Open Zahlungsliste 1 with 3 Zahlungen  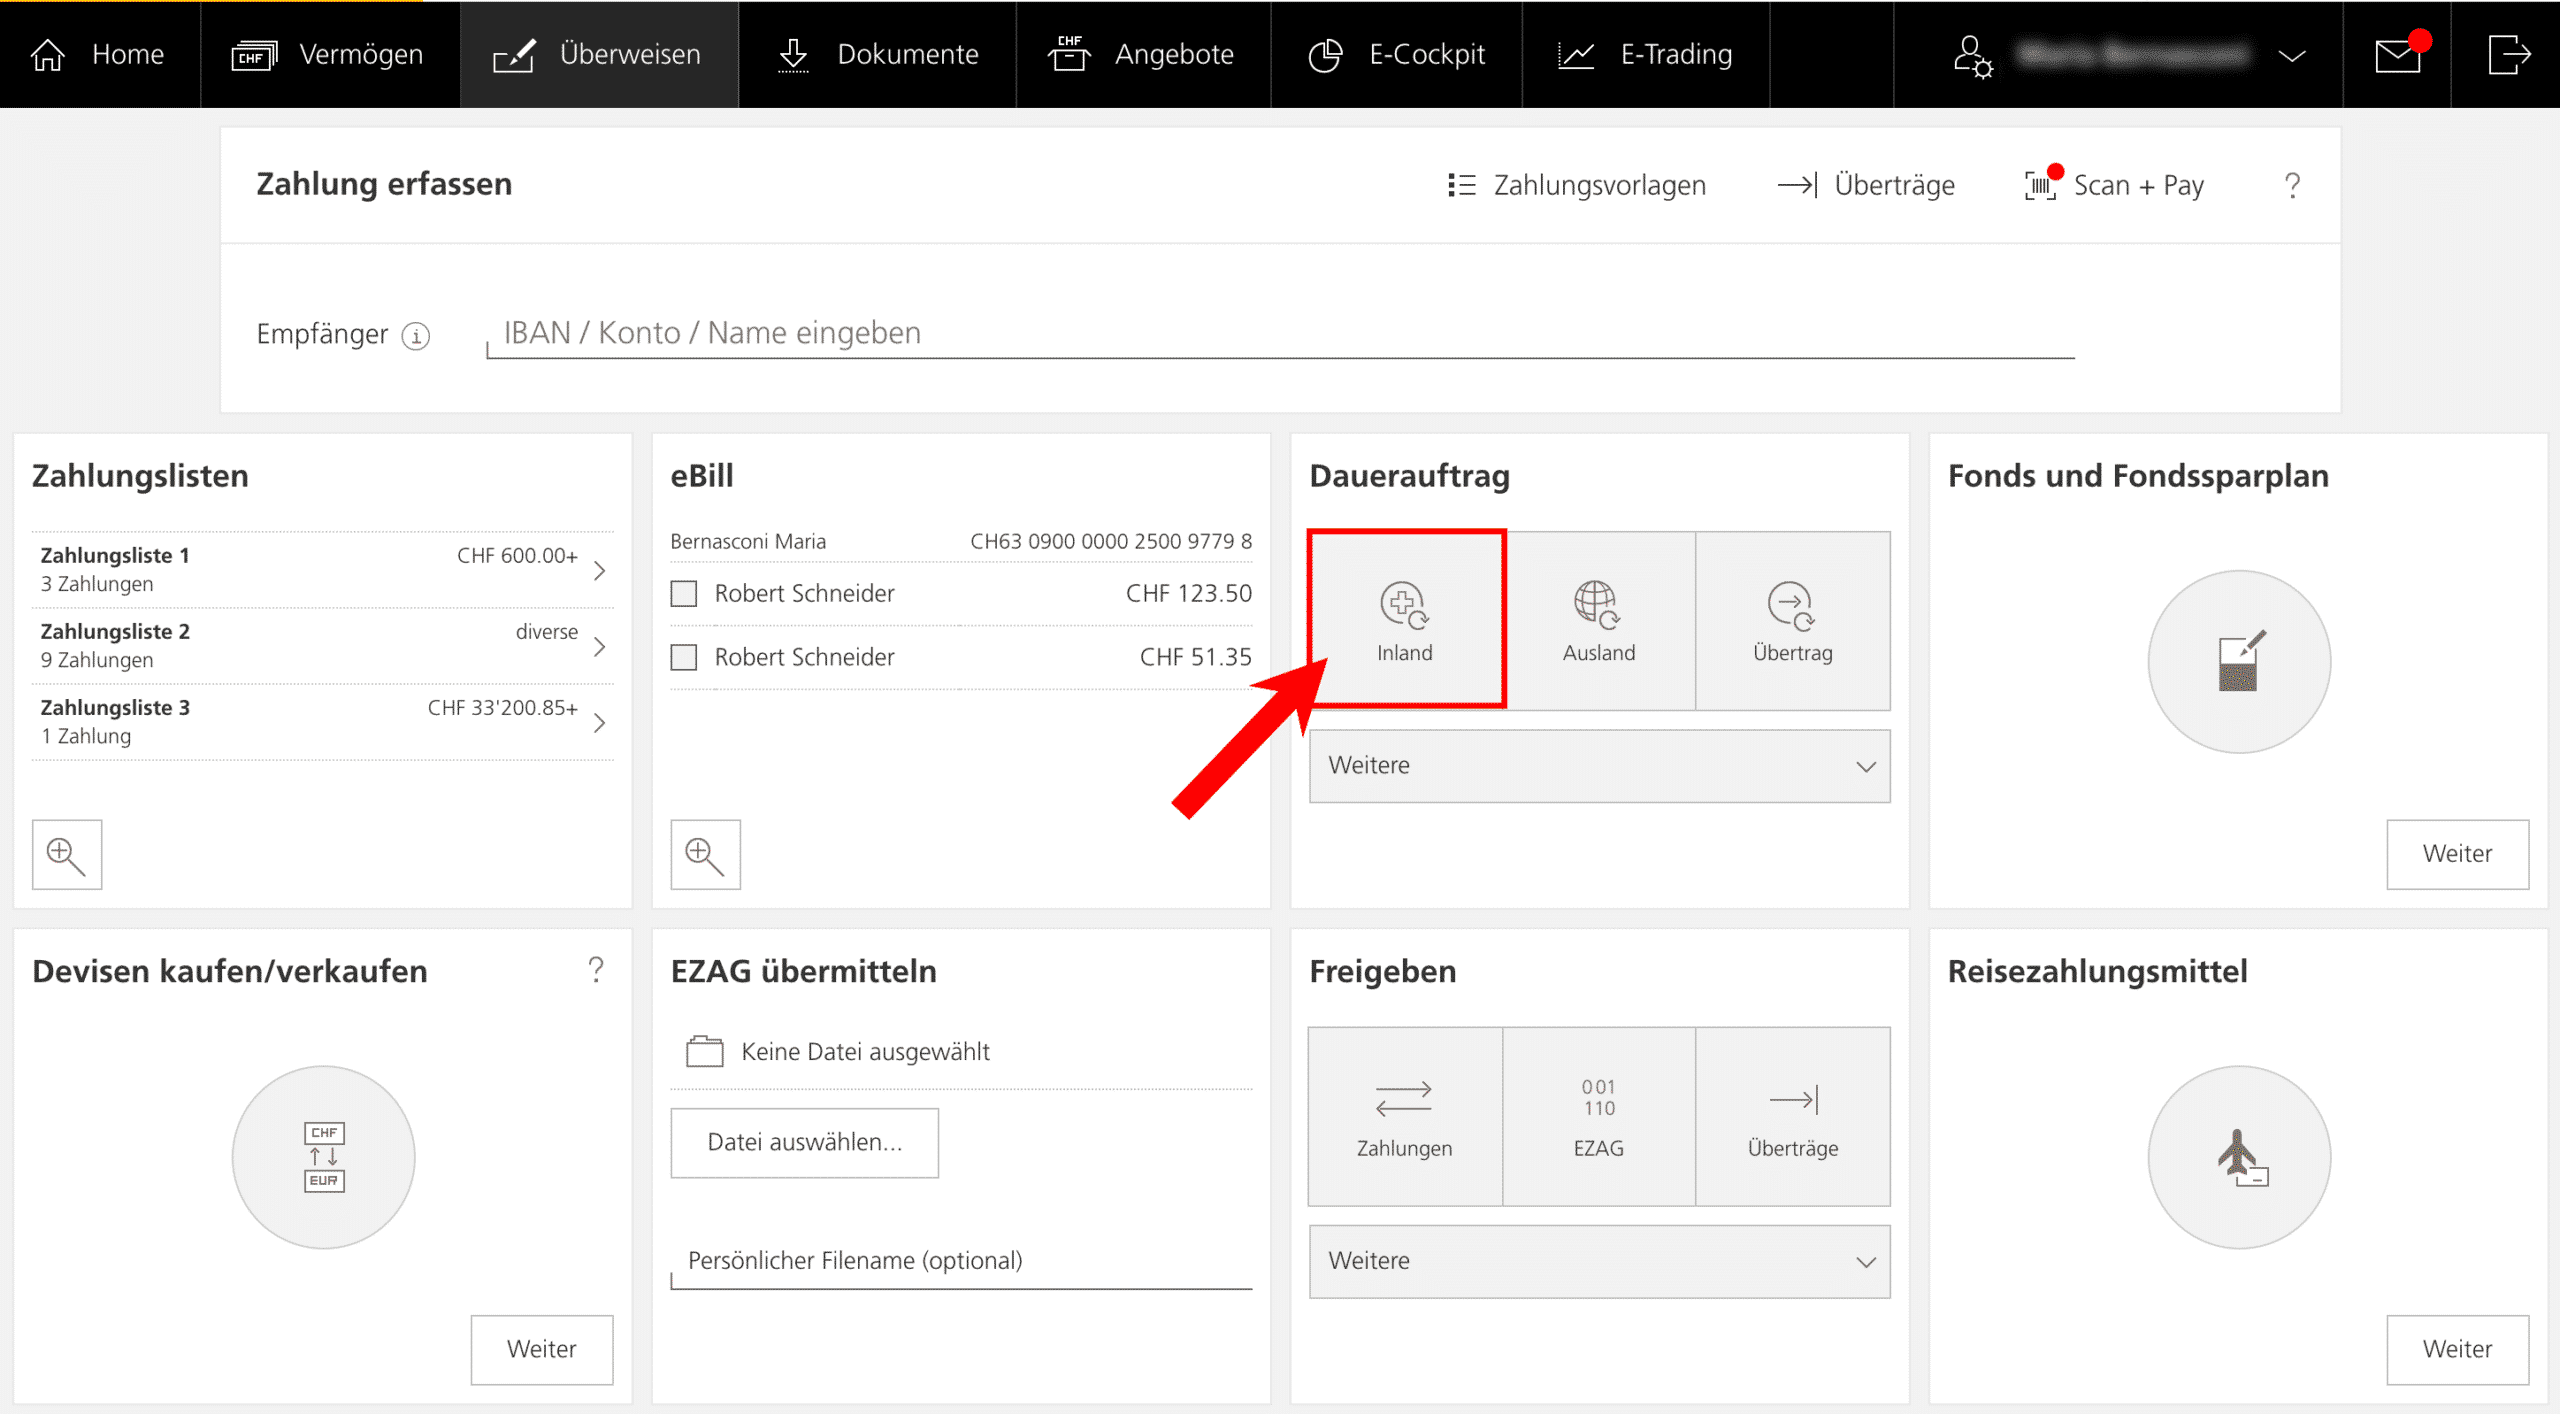click(x=323, y=569)
